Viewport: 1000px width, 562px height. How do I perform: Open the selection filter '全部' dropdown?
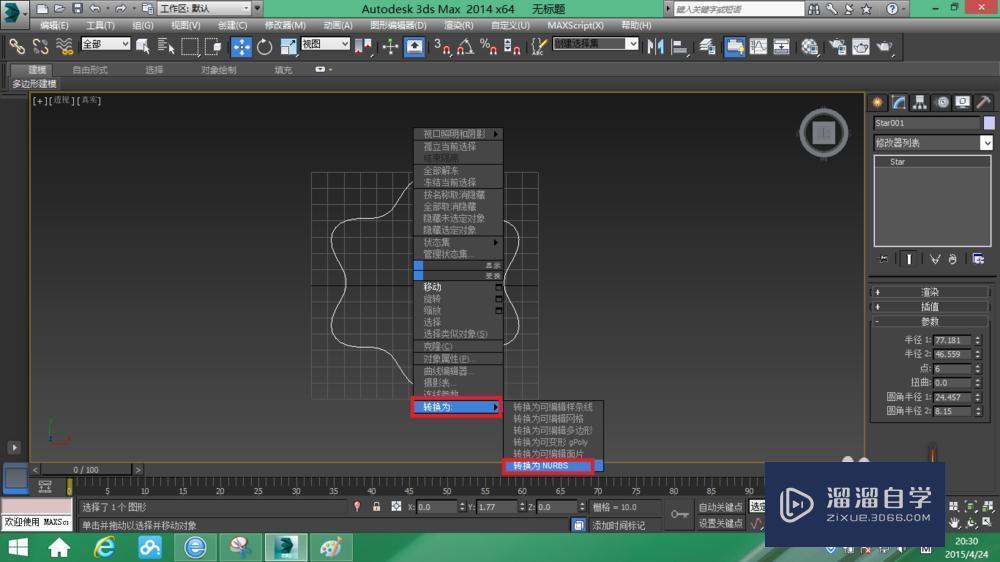(x=105, y=43)
